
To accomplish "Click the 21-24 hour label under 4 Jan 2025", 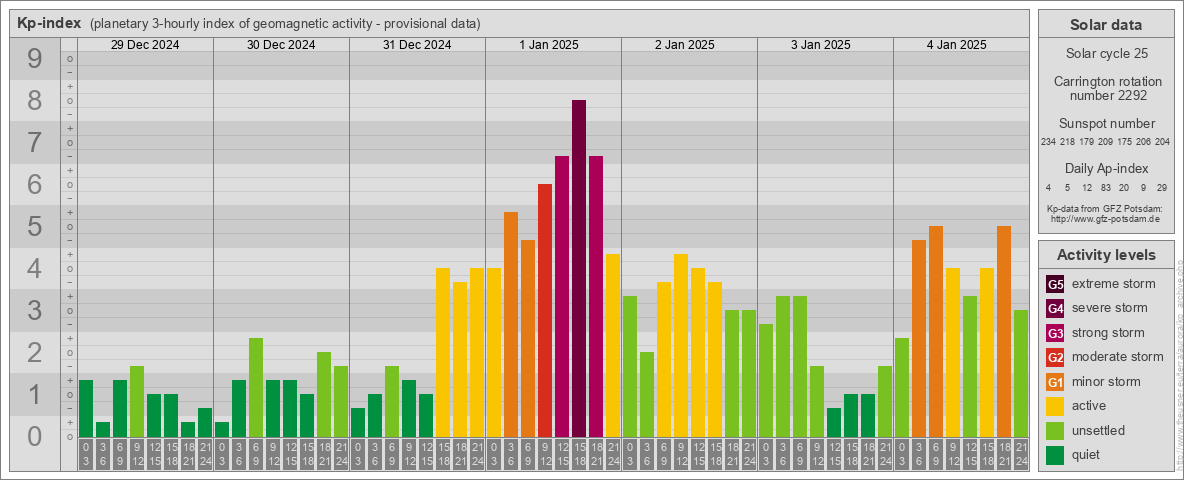I will 1021,454.
